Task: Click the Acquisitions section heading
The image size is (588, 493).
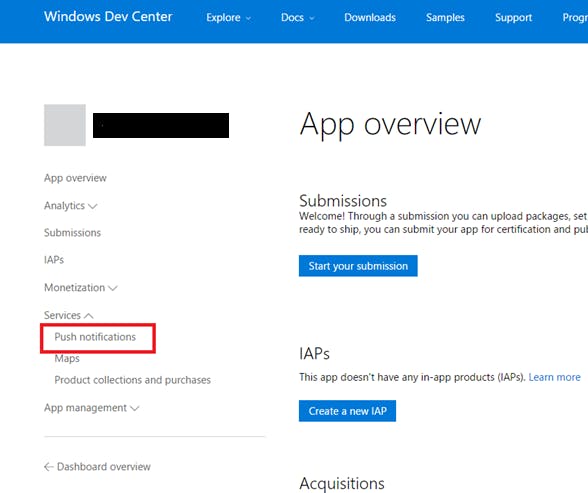Action: click(x=342, y=483)
